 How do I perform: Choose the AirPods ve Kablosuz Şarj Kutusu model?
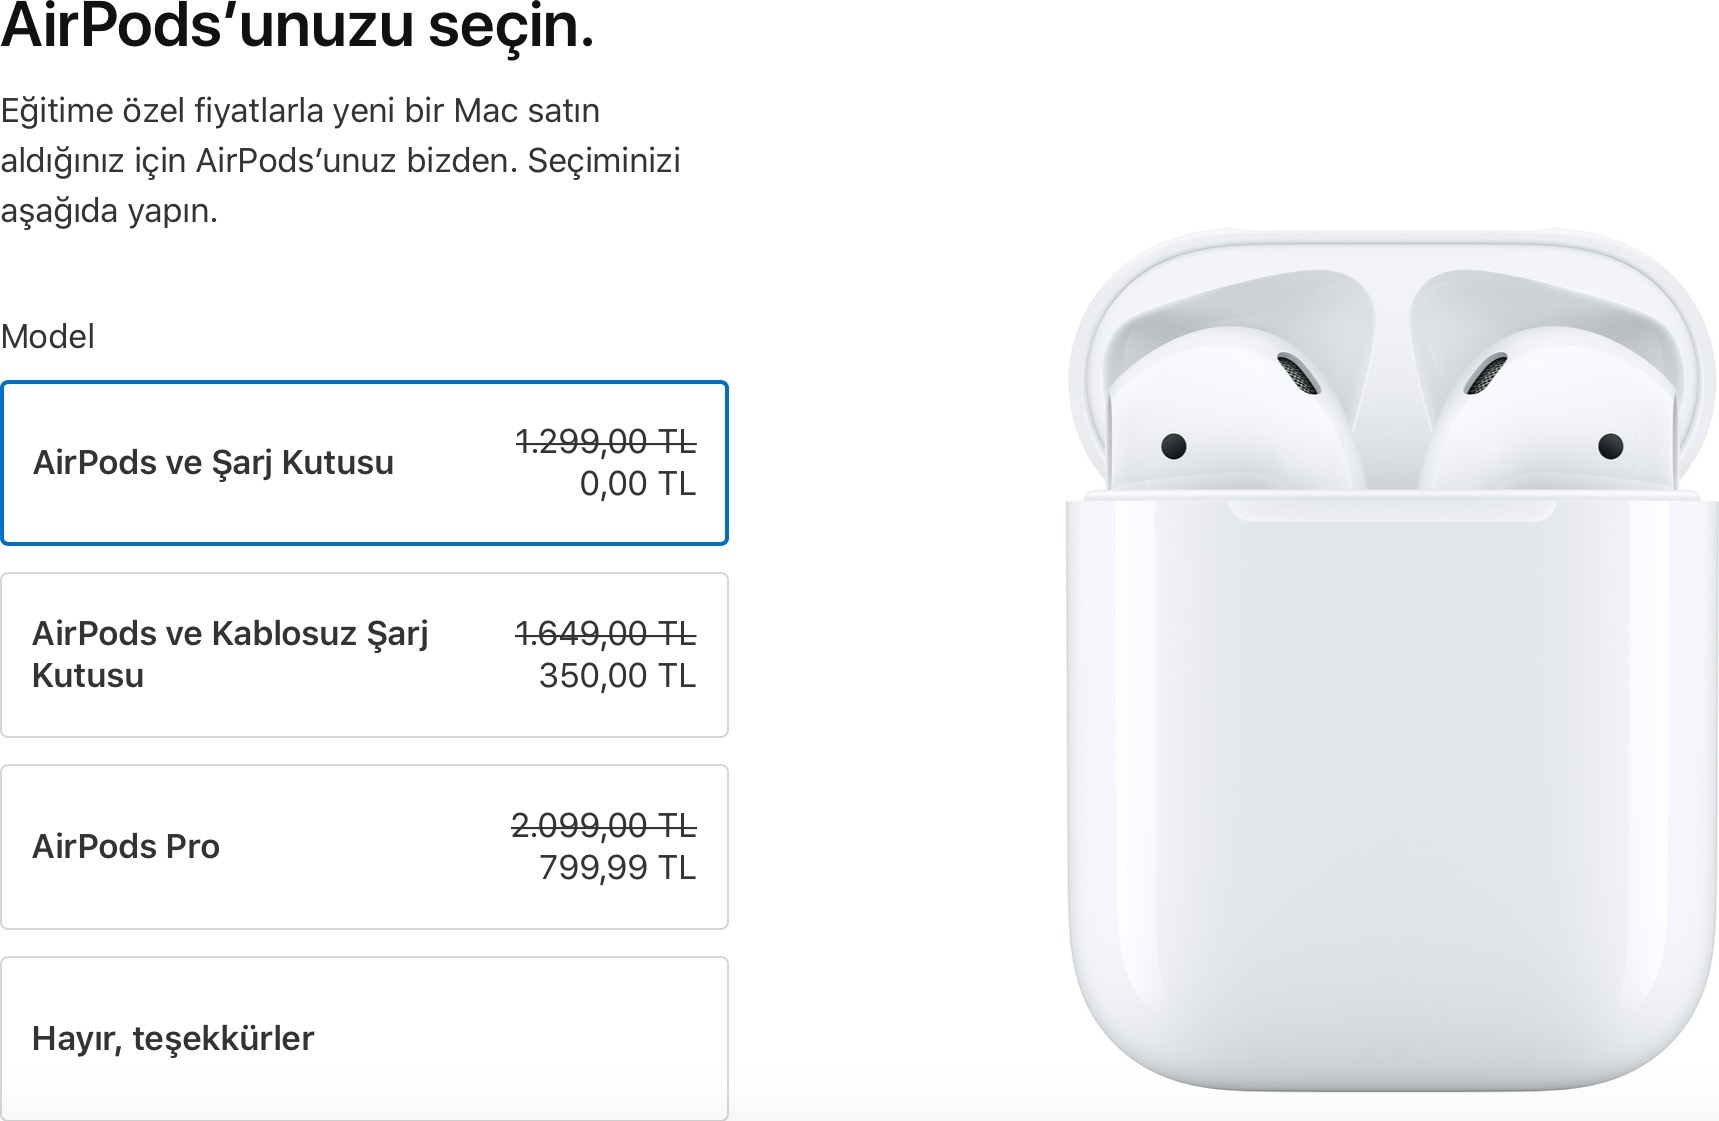(x=366, y=655)
